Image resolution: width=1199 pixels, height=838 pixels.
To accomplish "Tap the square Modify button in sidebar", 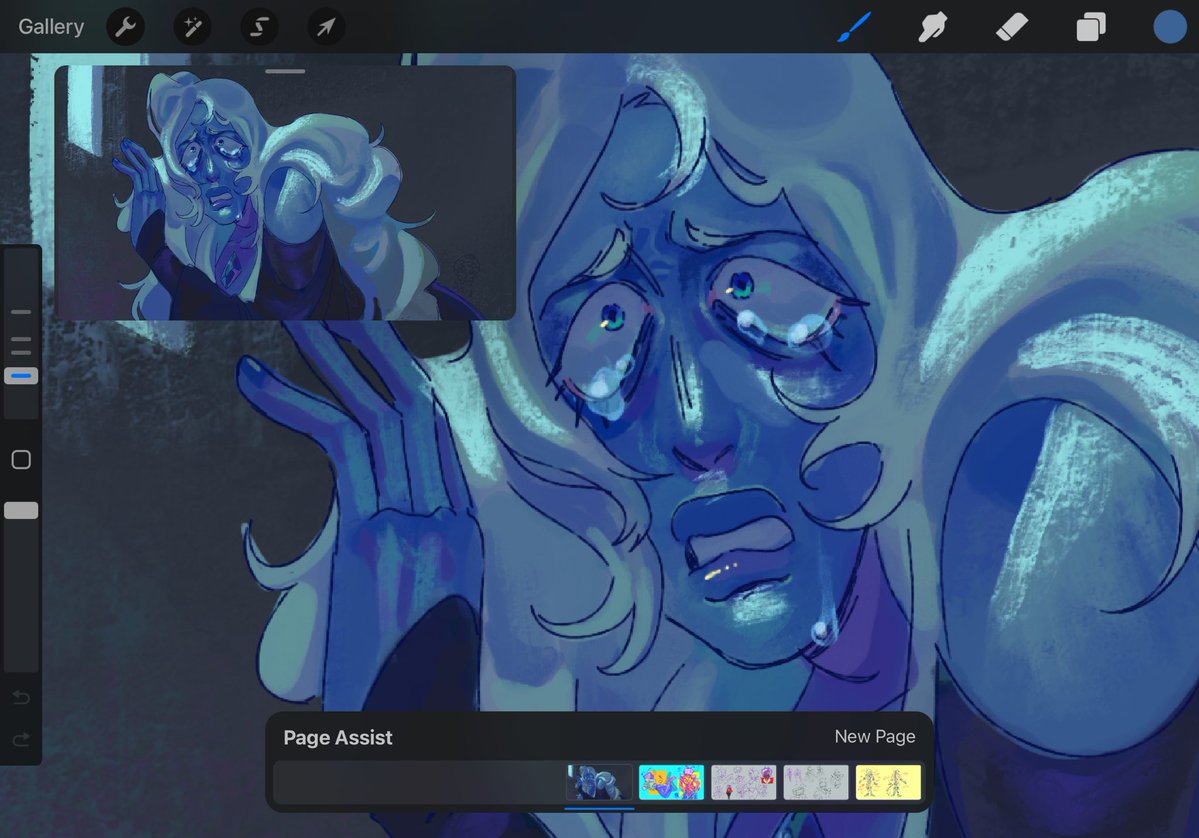I will [21, 460].
